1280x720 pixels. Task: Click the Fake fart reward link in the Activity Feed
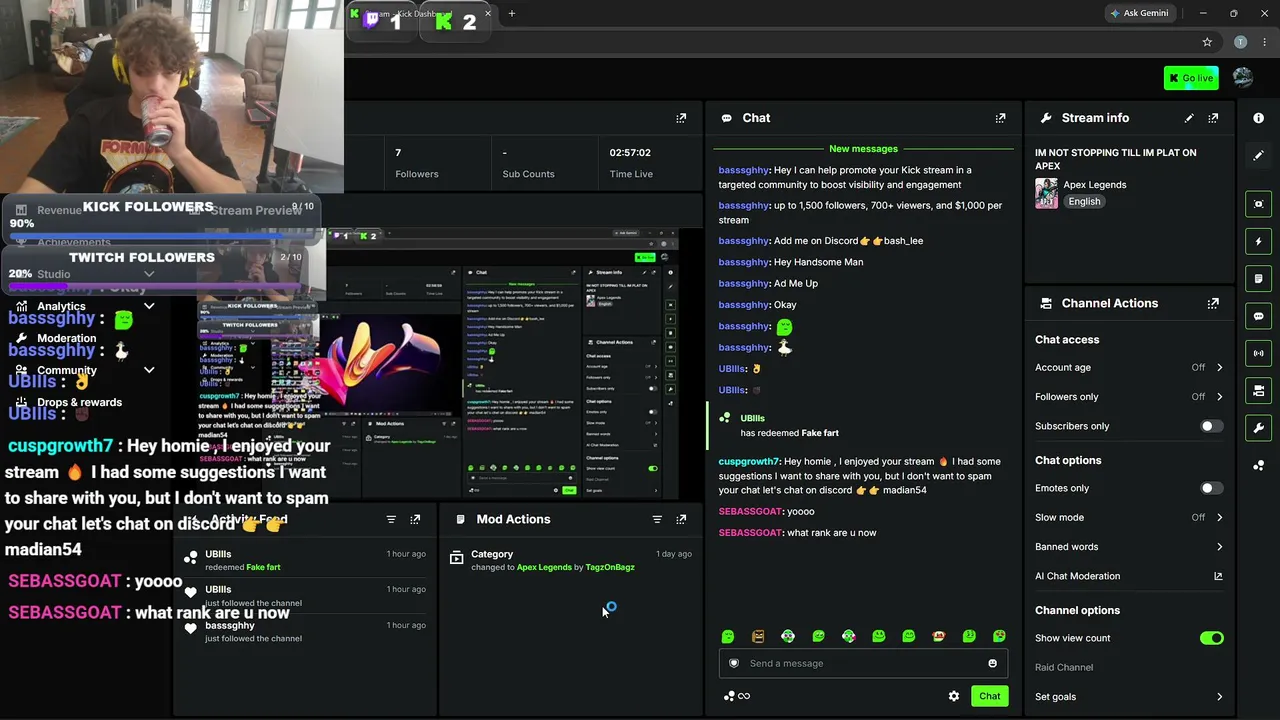tap(263, 567)
